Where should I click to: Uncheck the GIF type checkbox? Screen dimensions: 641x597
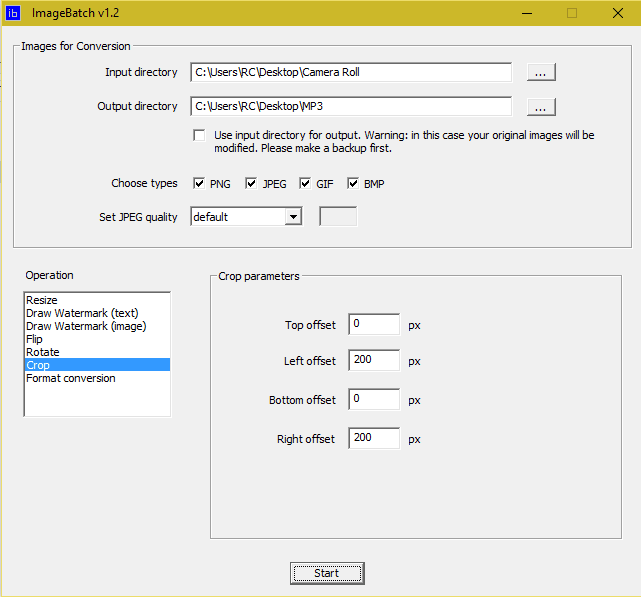(x=305, y=184)
